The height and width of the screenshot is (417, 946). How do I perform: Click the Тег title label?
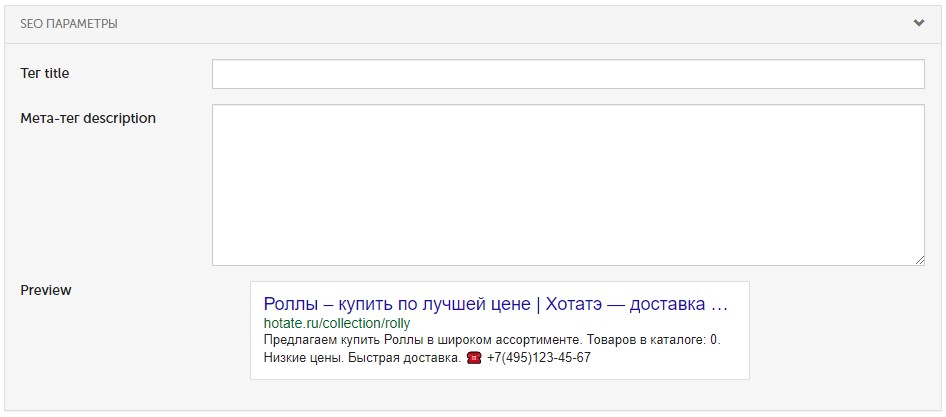pyautogui.click(x=45, y=74)
